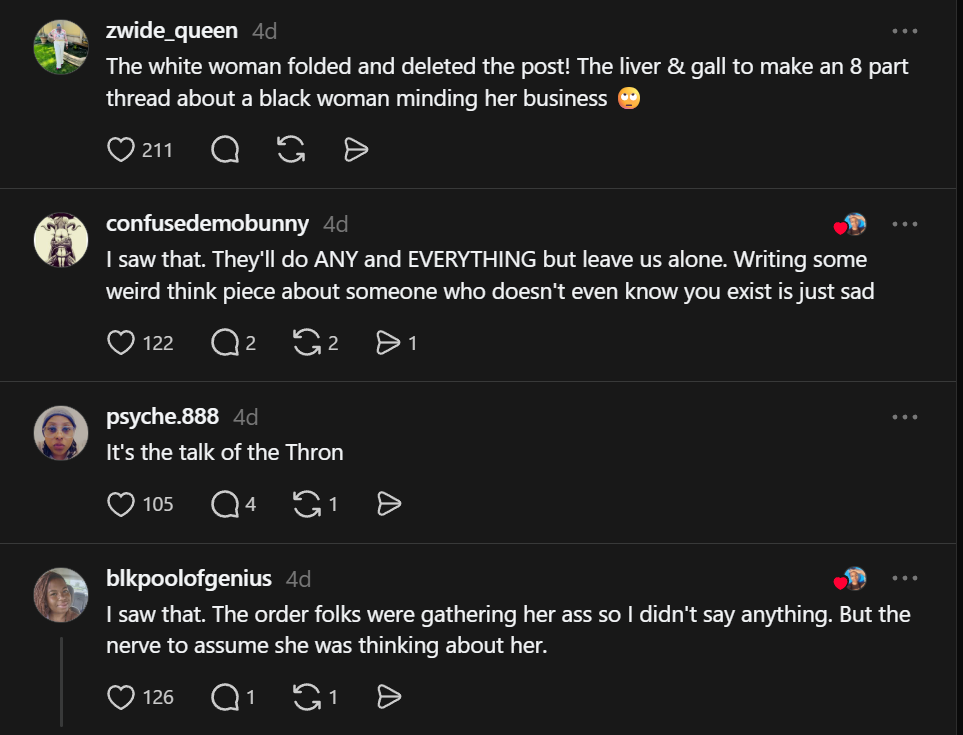Share blkpoolofgenius's comment
963x735 pixels.
(x=387, y=697)
